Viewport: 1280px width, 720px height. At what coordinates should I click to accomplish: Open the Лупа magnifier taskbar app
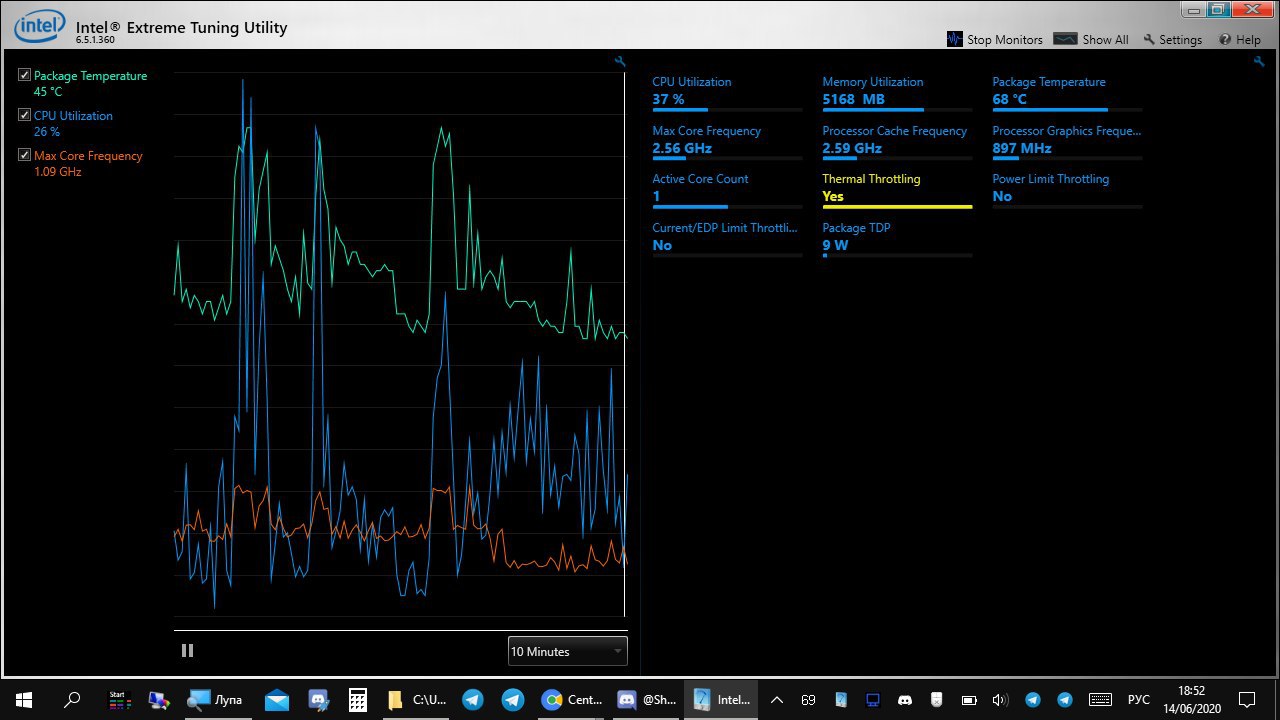pos(216,700)
